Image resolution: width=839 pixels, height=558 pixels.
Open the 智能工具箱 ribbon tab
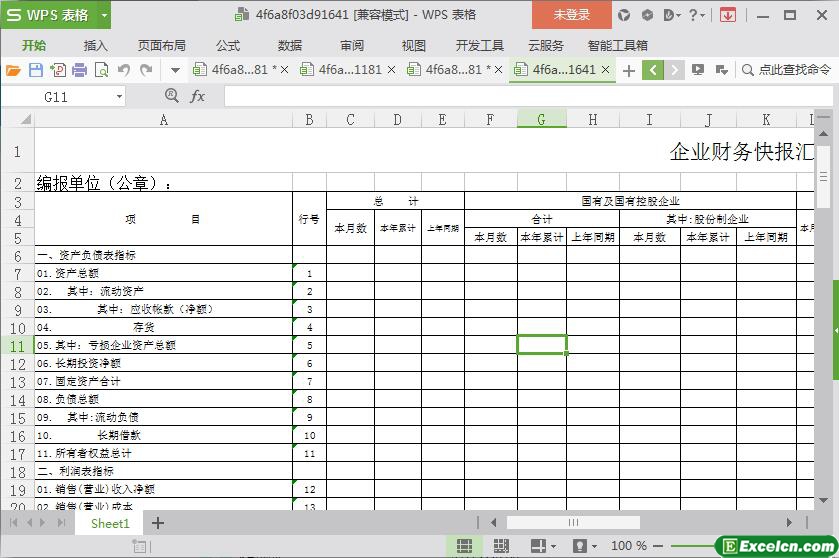point(617,45)
